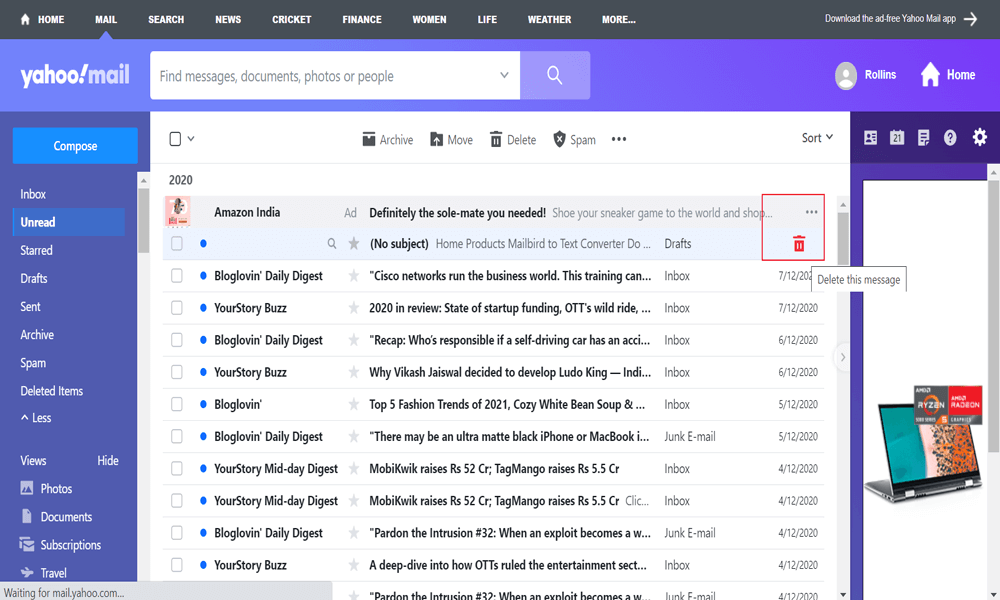Click the magnifier search button
Screen dimensions: 1000x600
[554, 76]
